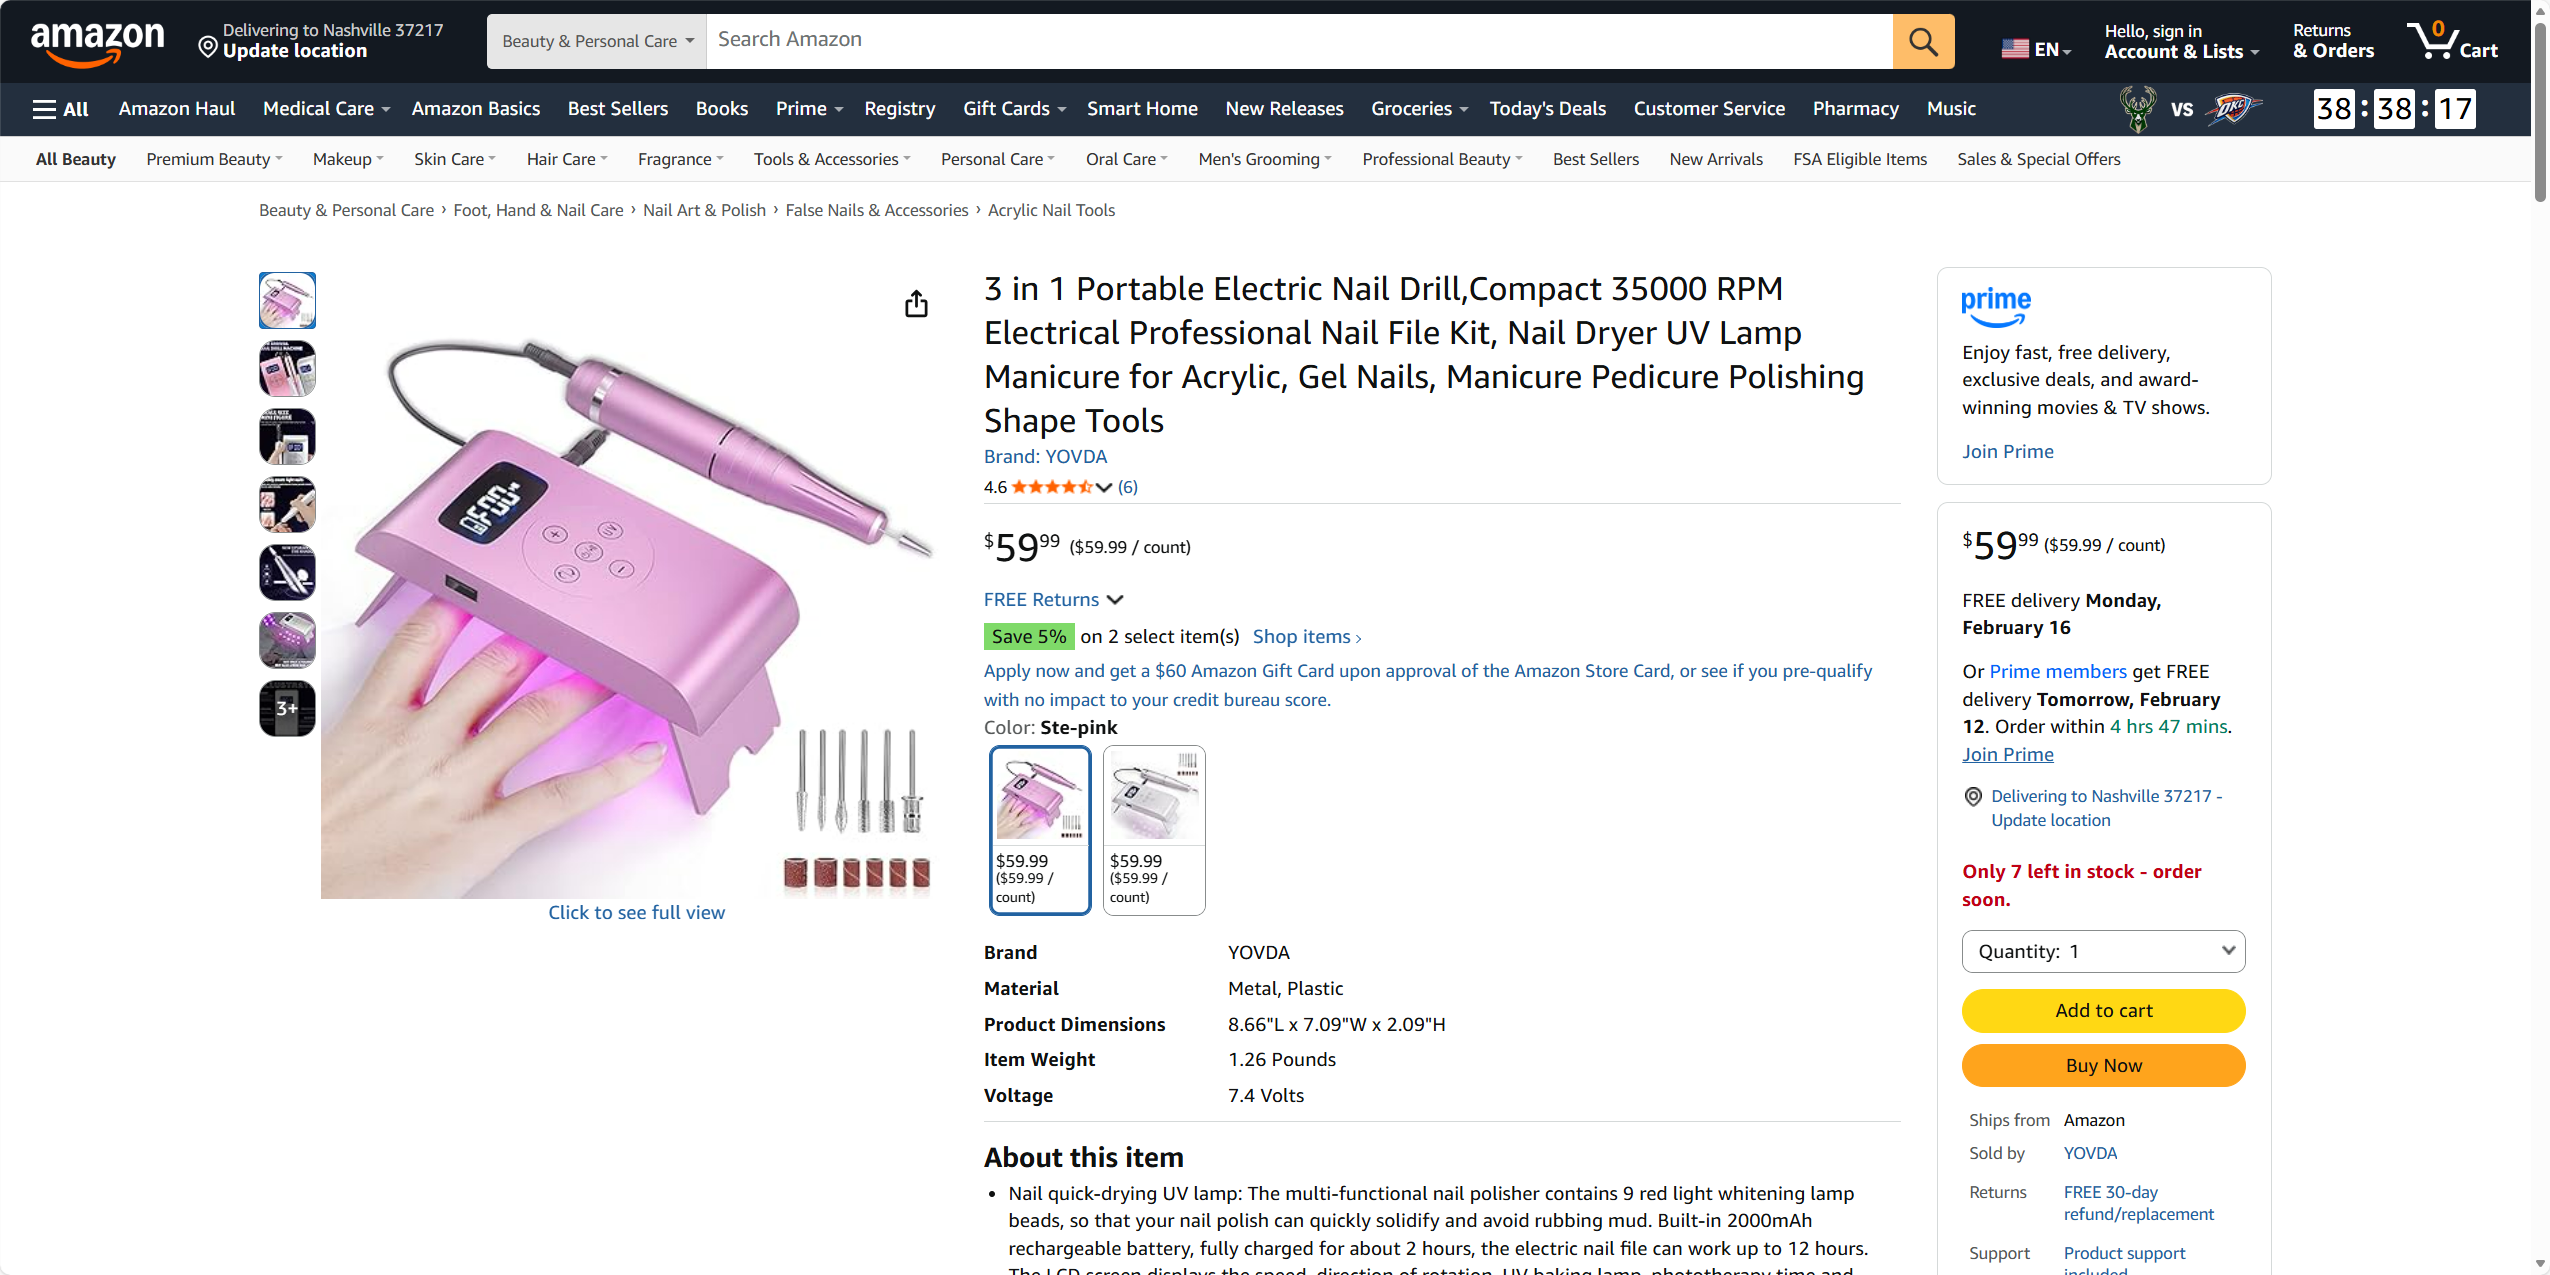Open the star rating popover arrow
The image size is (2550, 1275).
(1104, 487)
